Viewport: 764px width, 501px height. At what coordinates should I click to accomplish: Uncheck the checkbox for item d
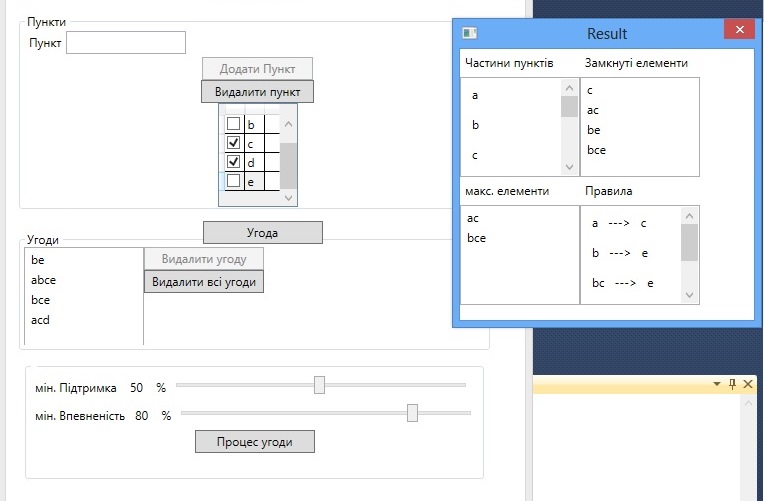233,161
